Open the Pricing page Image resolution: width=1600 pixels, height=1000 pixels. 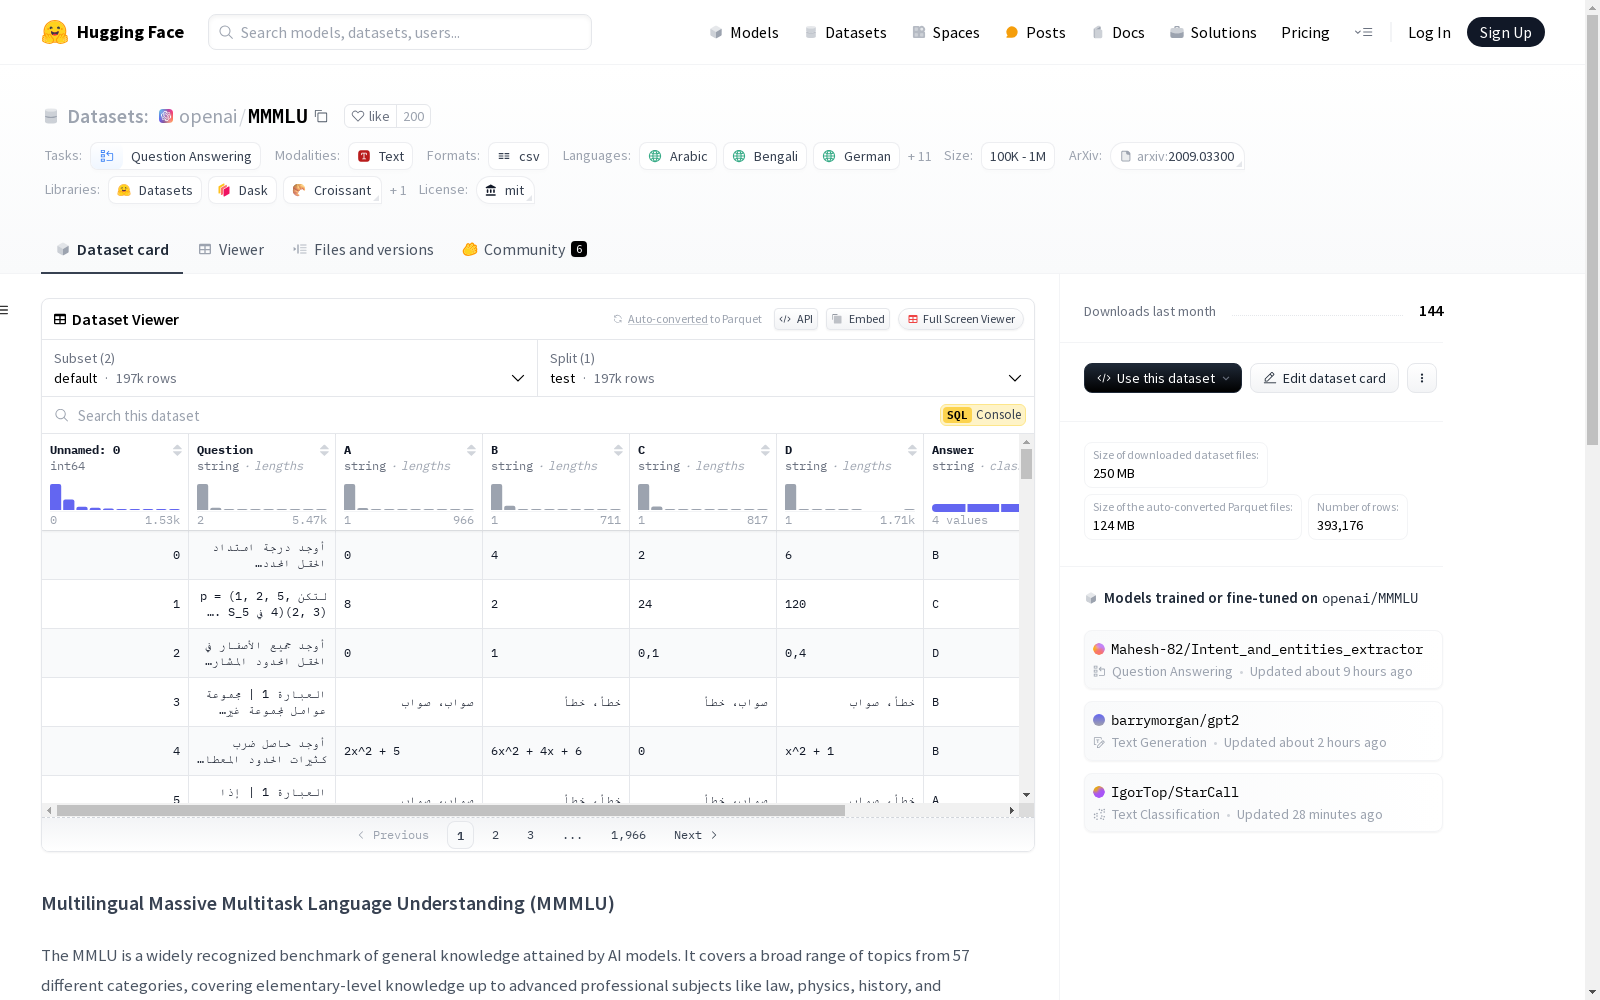pos(1305,32)
